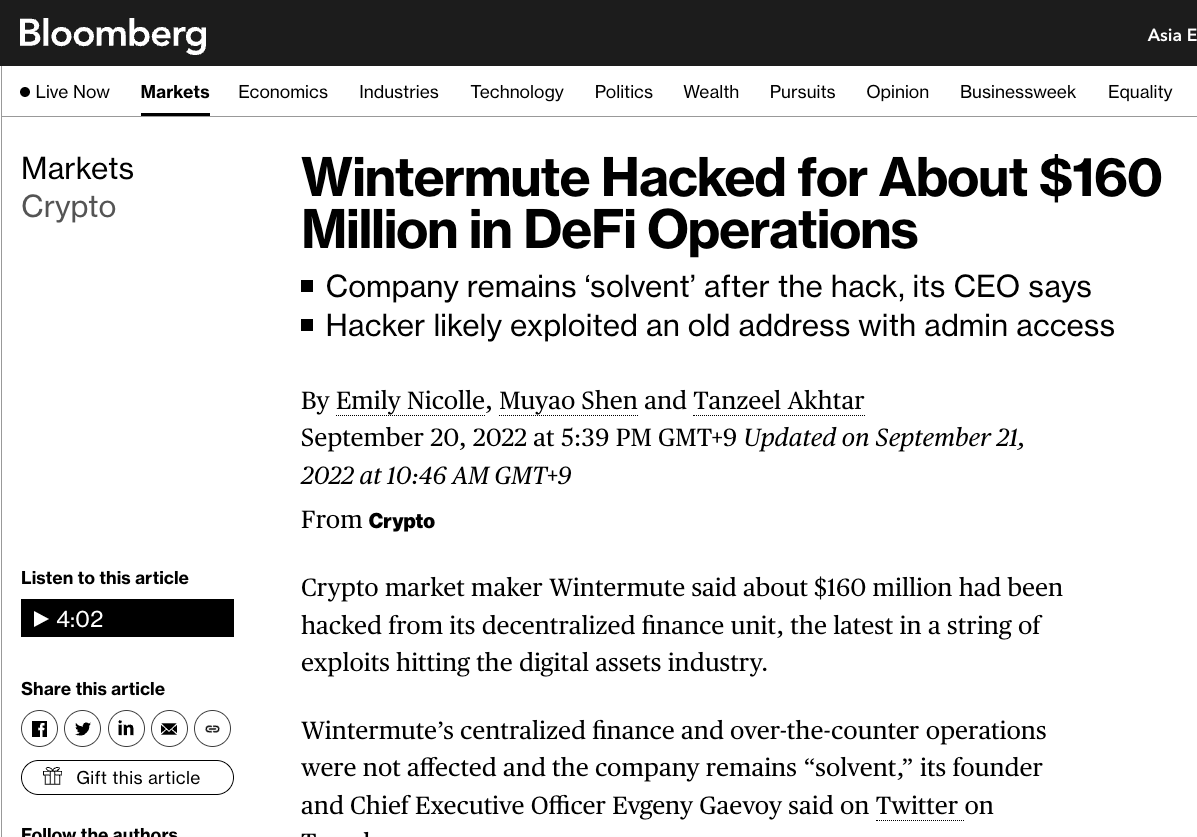This screenshot has width=1197, height=837.
Task: Share the article on LinkedIn
Action: (x=126, y=729)
